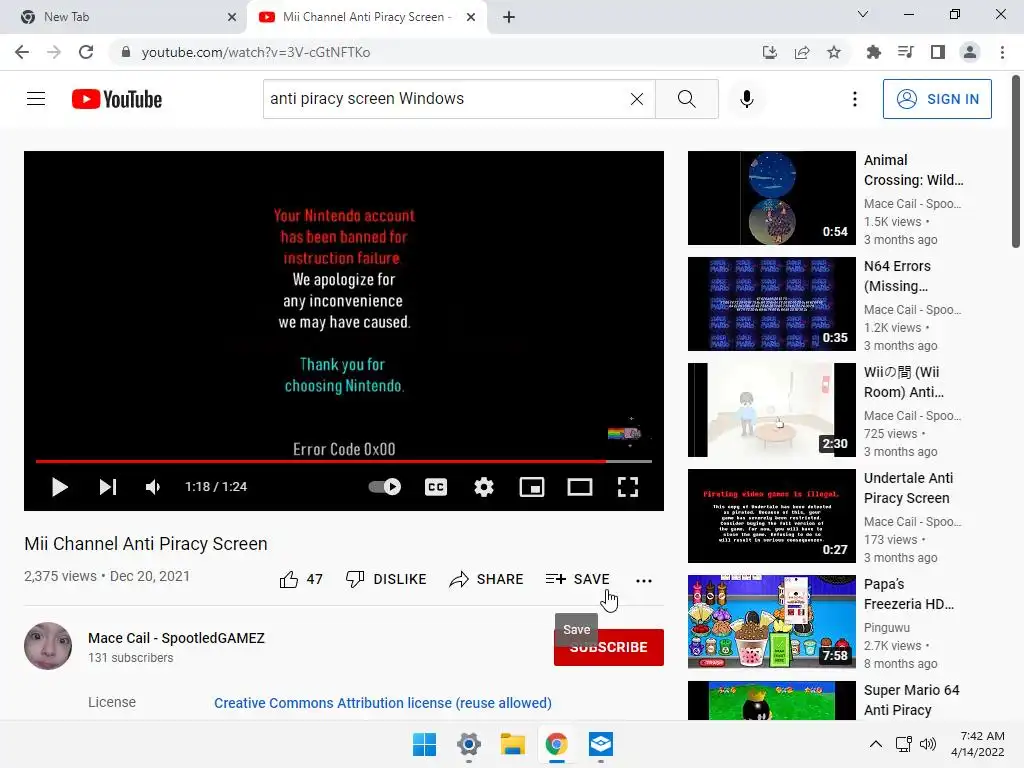This screenshot has height=768, width=1024.
Task: Open Windows Start menu
Action: coord(424,744)
